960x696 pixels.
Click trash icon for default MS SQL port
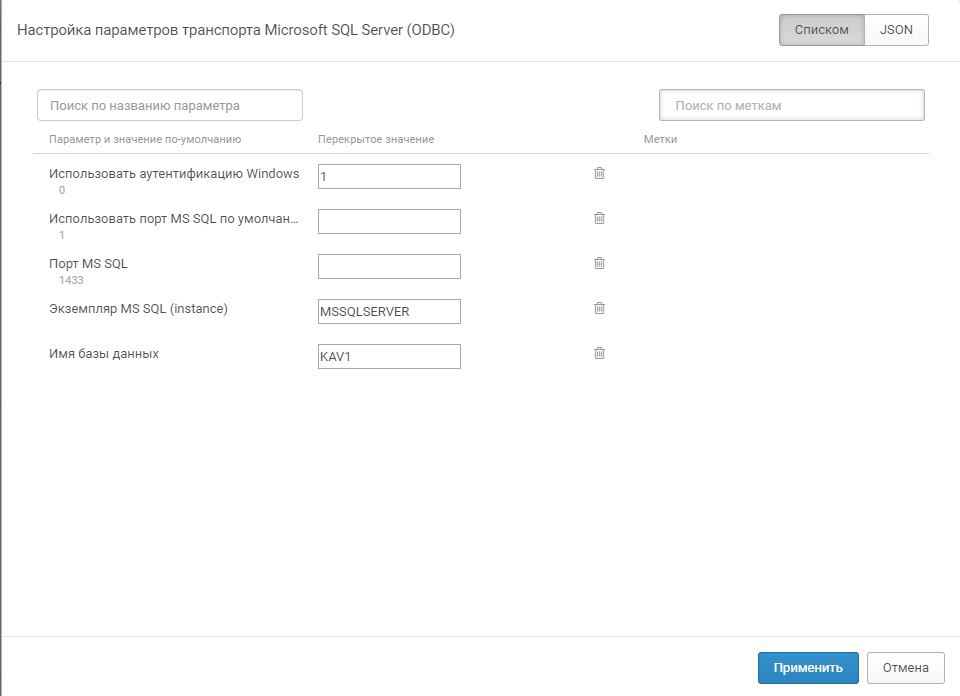click(x=599, y=218)
